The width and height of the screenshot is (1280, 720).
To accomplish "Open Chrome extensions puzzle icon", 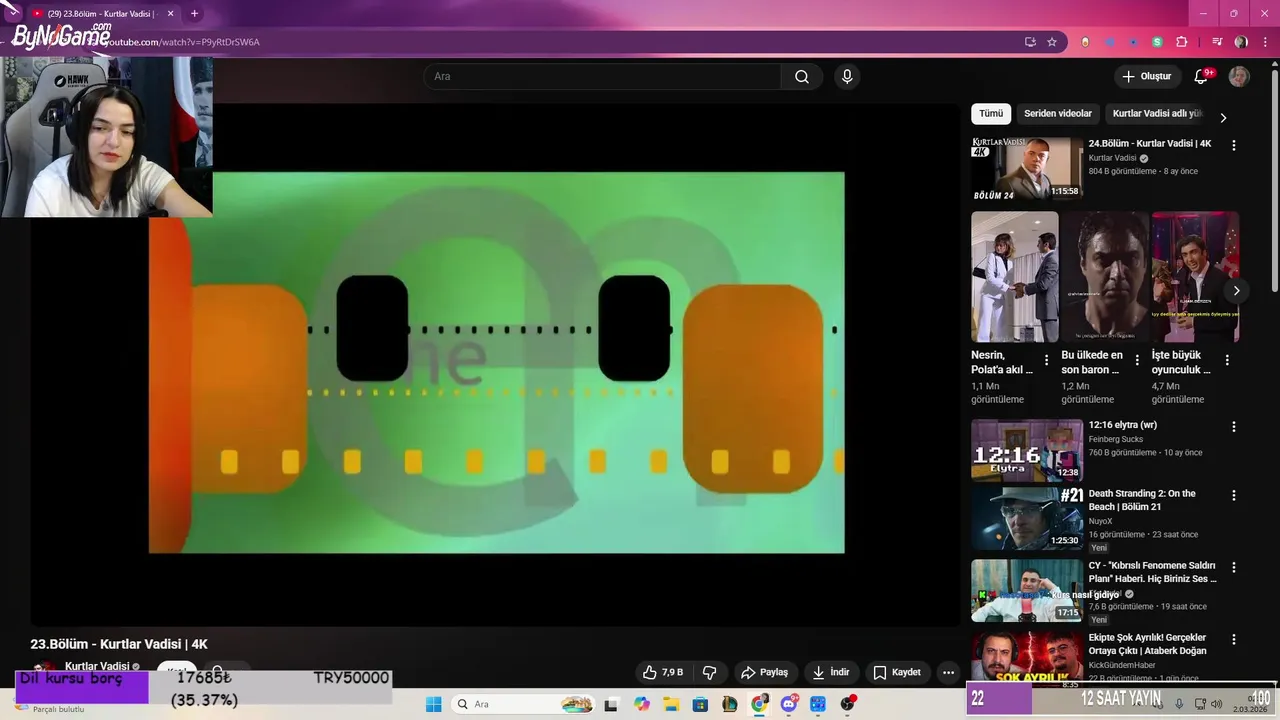I will tap(1181, 42).
